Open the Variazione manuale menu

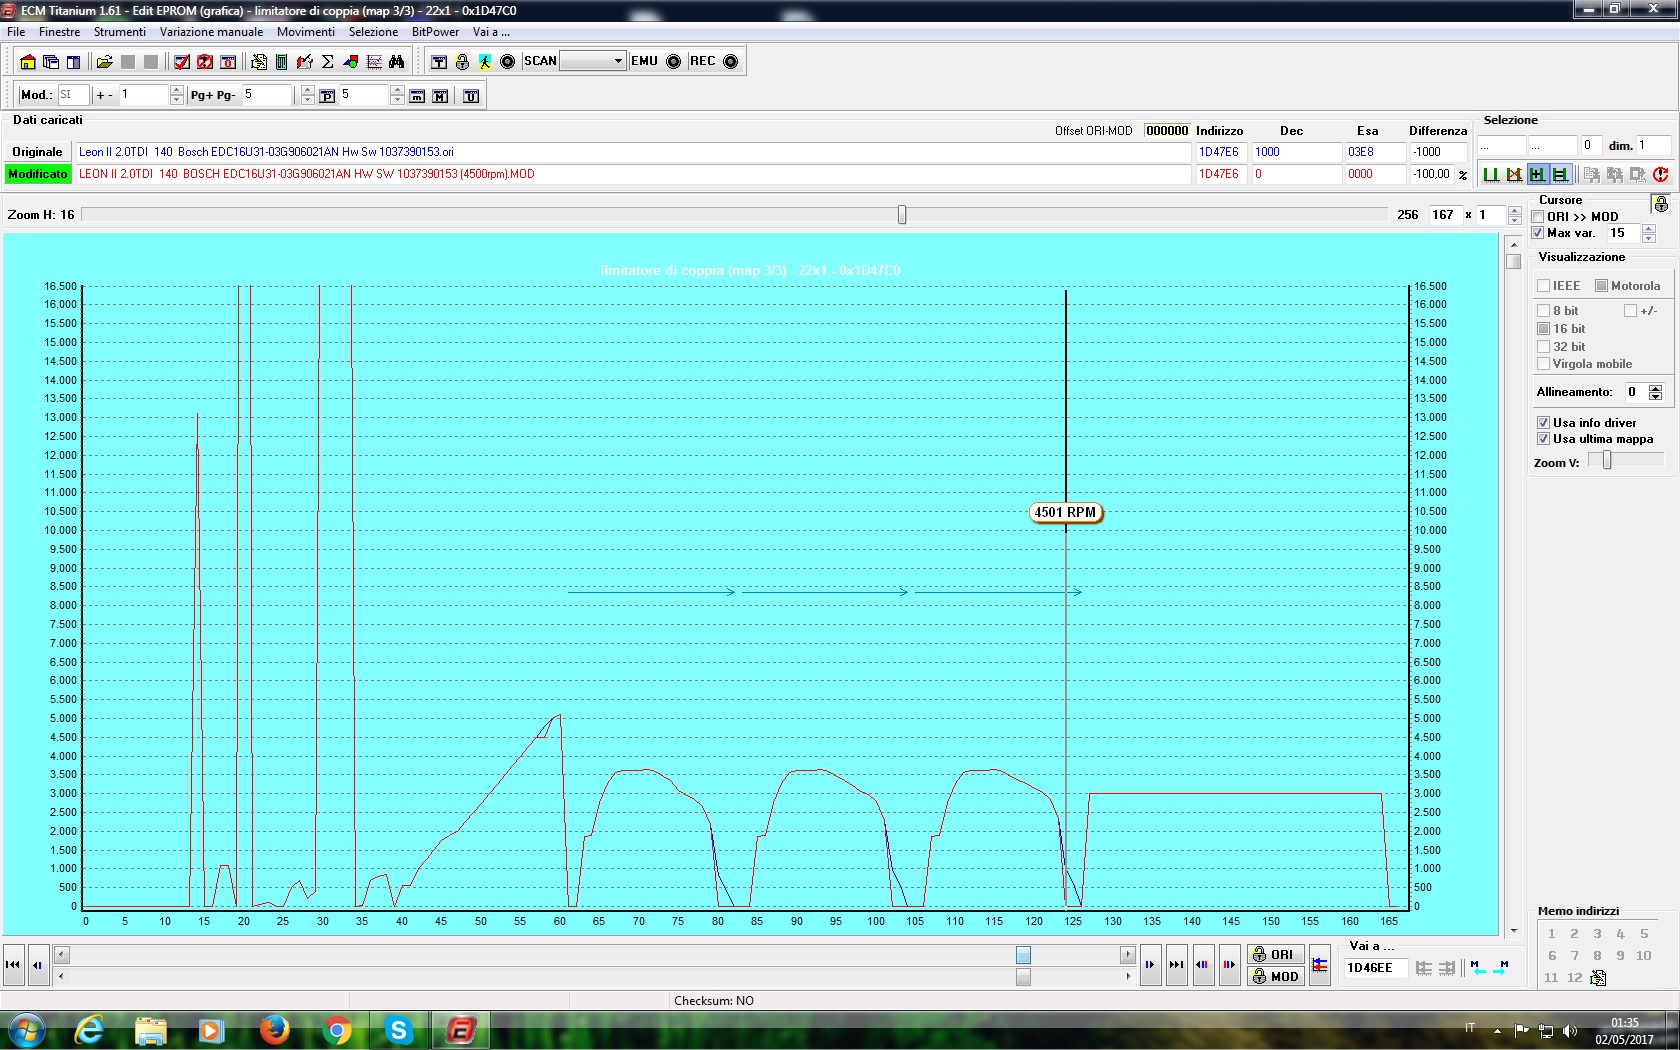[x=211, y=32]
